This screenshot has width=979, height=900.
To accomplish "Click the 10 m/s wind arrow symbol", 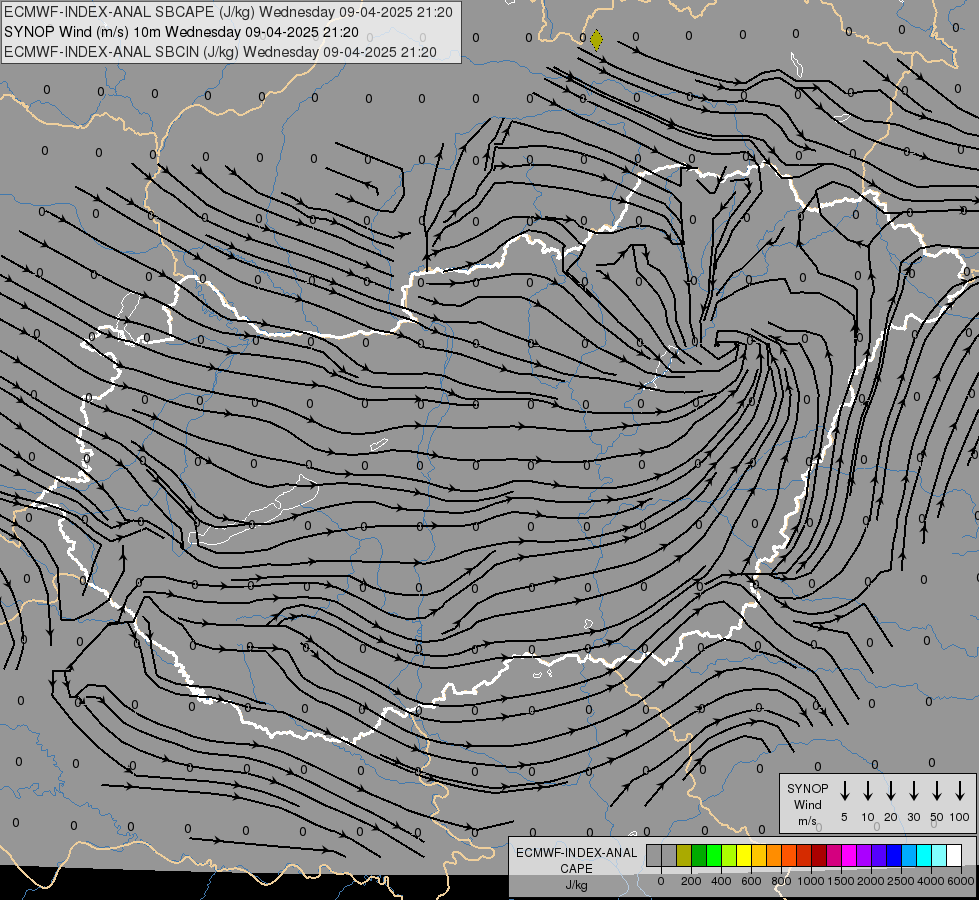I will [x=867, y=791].
